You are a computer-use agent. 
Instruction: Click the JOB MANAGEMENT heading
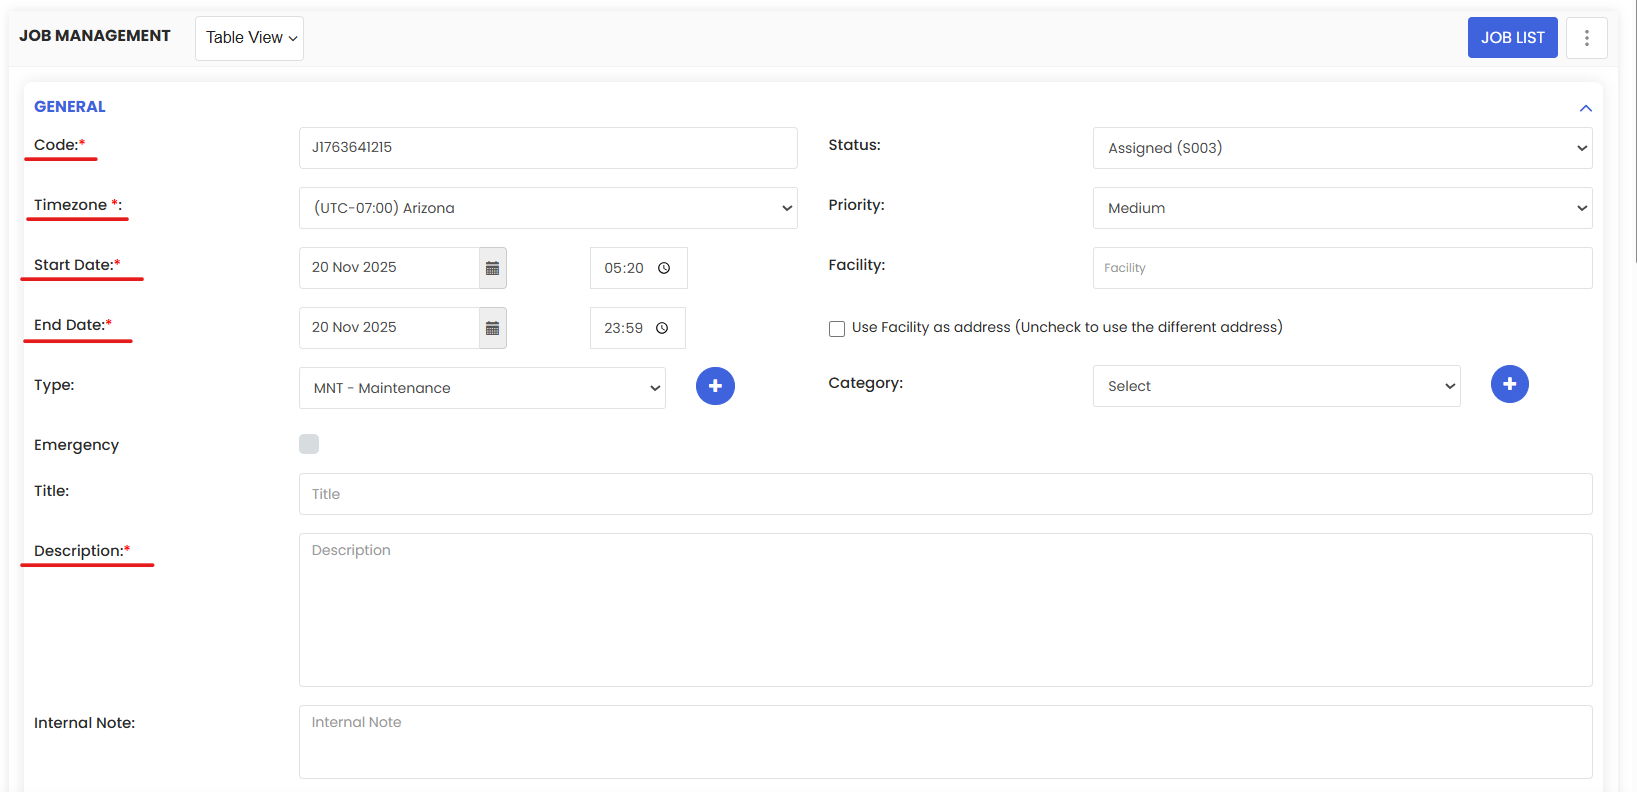click(95, 36)
